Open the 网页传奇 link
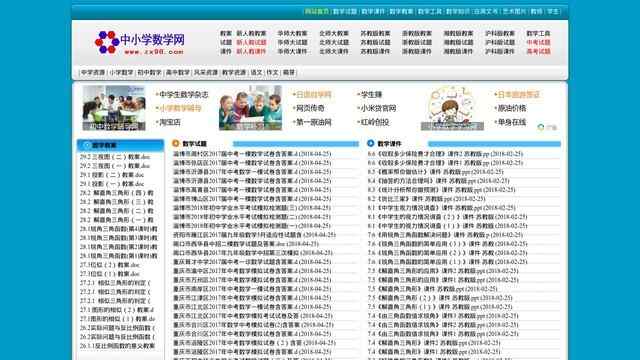 click(x=310, y=108)
